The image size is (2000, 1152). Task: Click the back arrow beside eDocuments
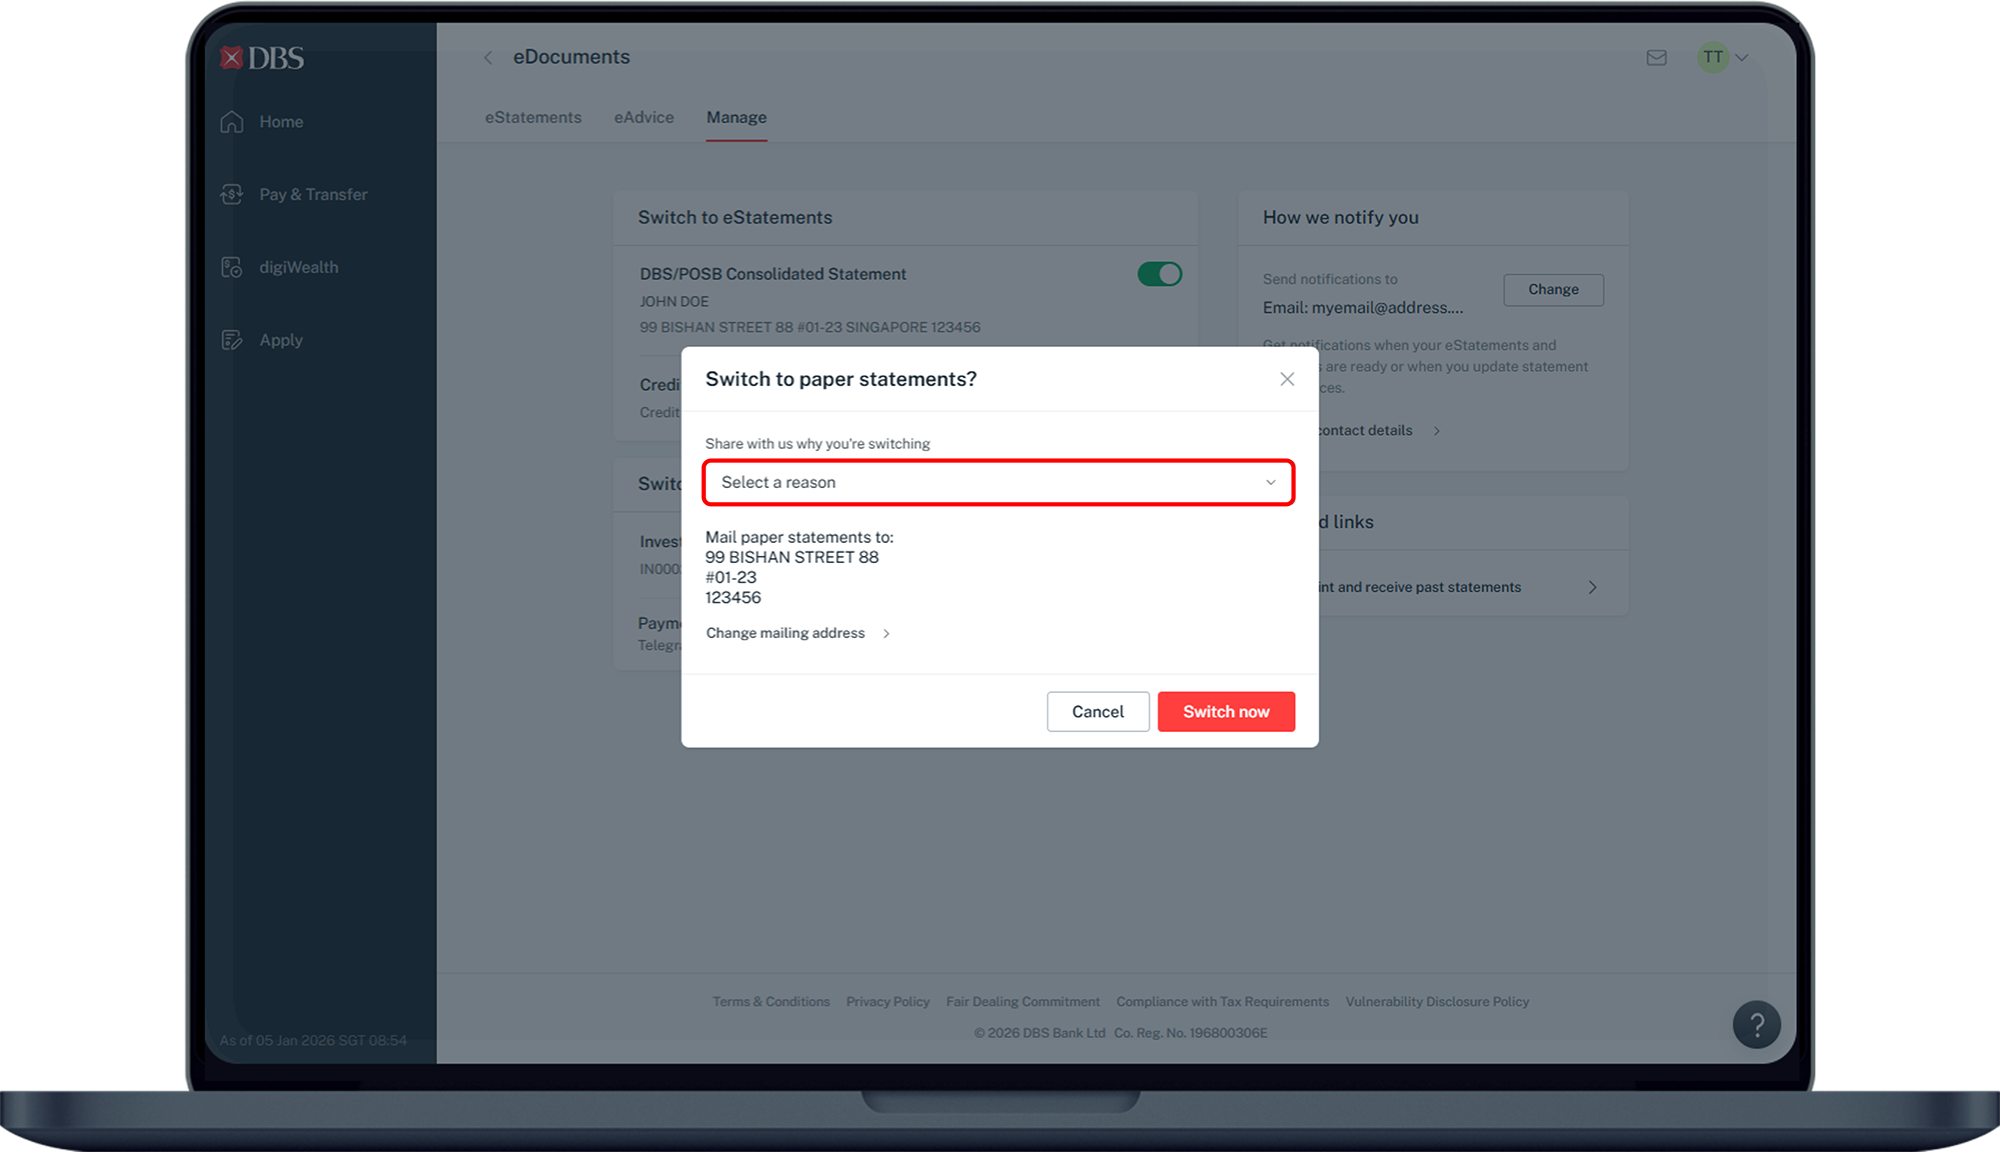click(x=488, y=58)
